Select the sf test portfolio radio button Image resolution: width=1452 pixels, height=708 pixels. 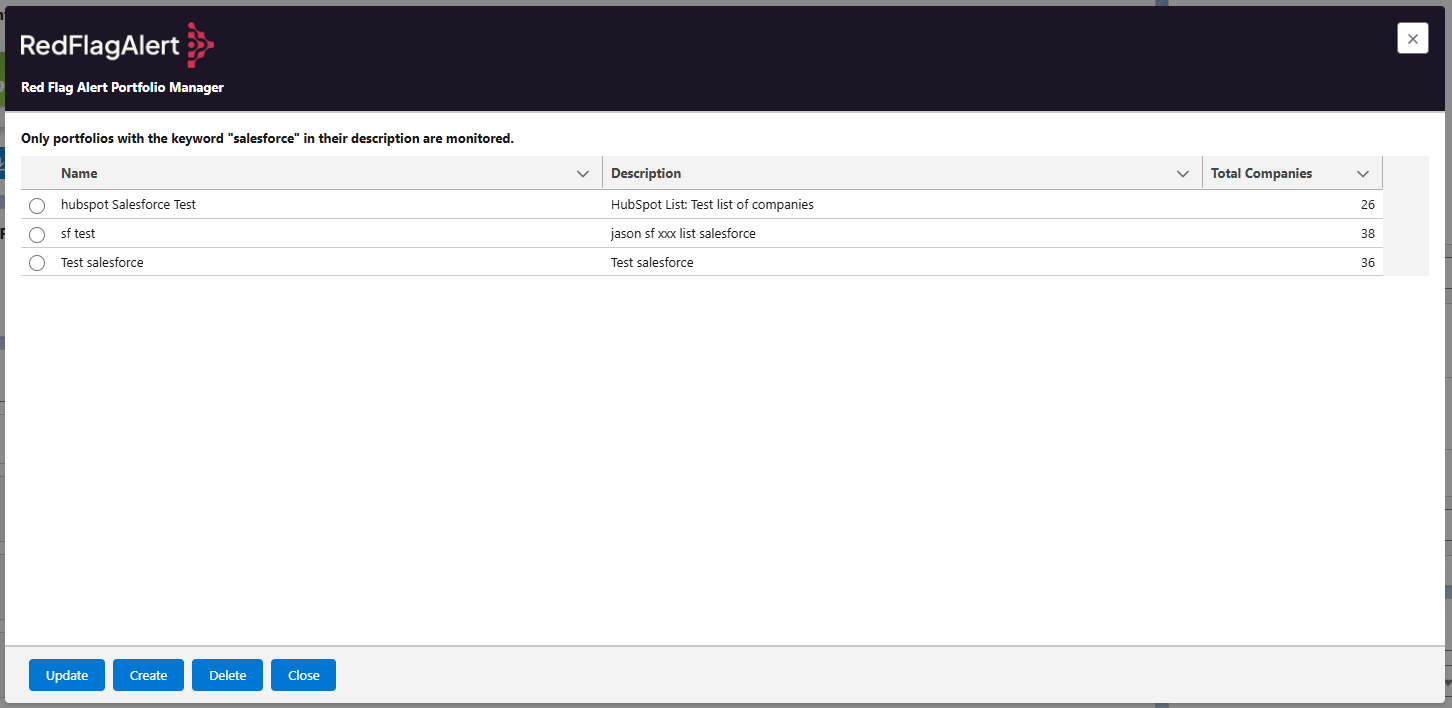click(x=37, y=234)
